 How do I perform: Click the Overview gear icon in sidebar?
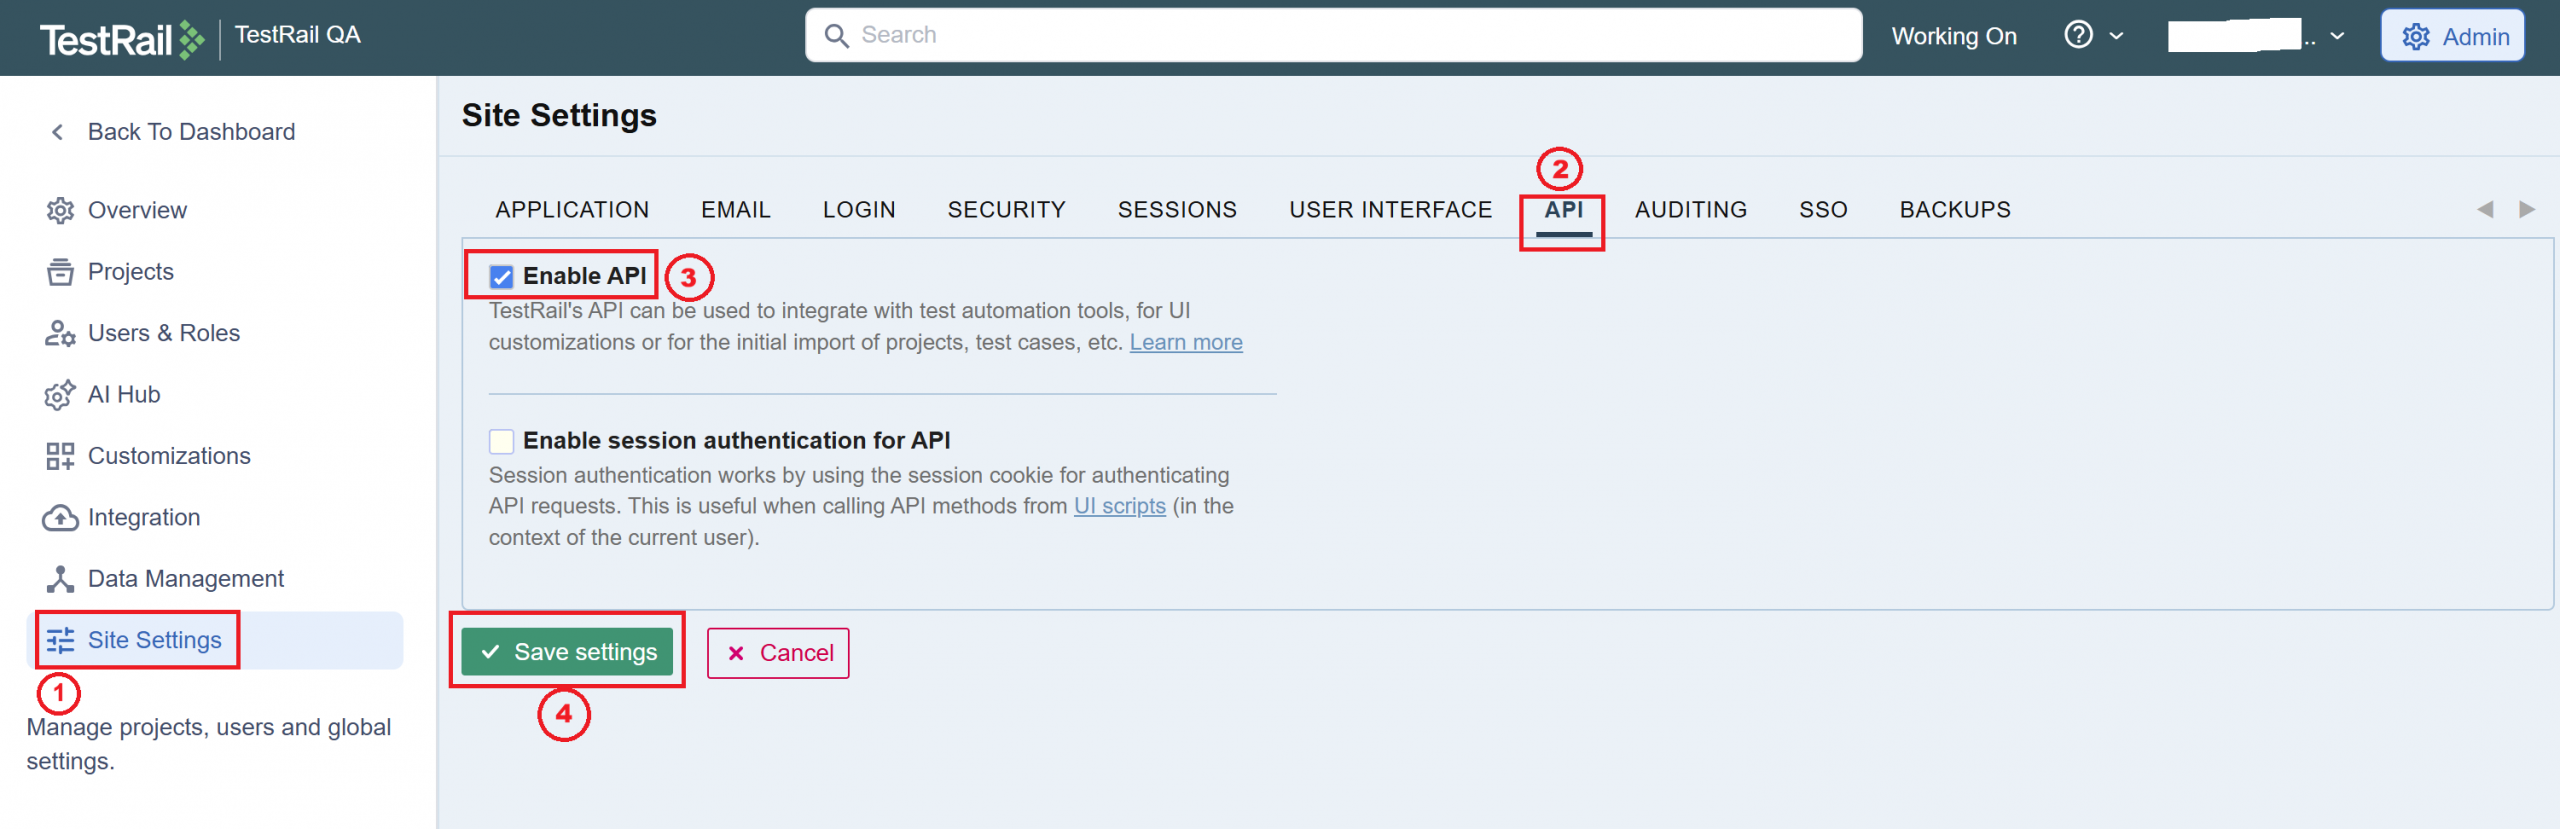pos(60,211)
